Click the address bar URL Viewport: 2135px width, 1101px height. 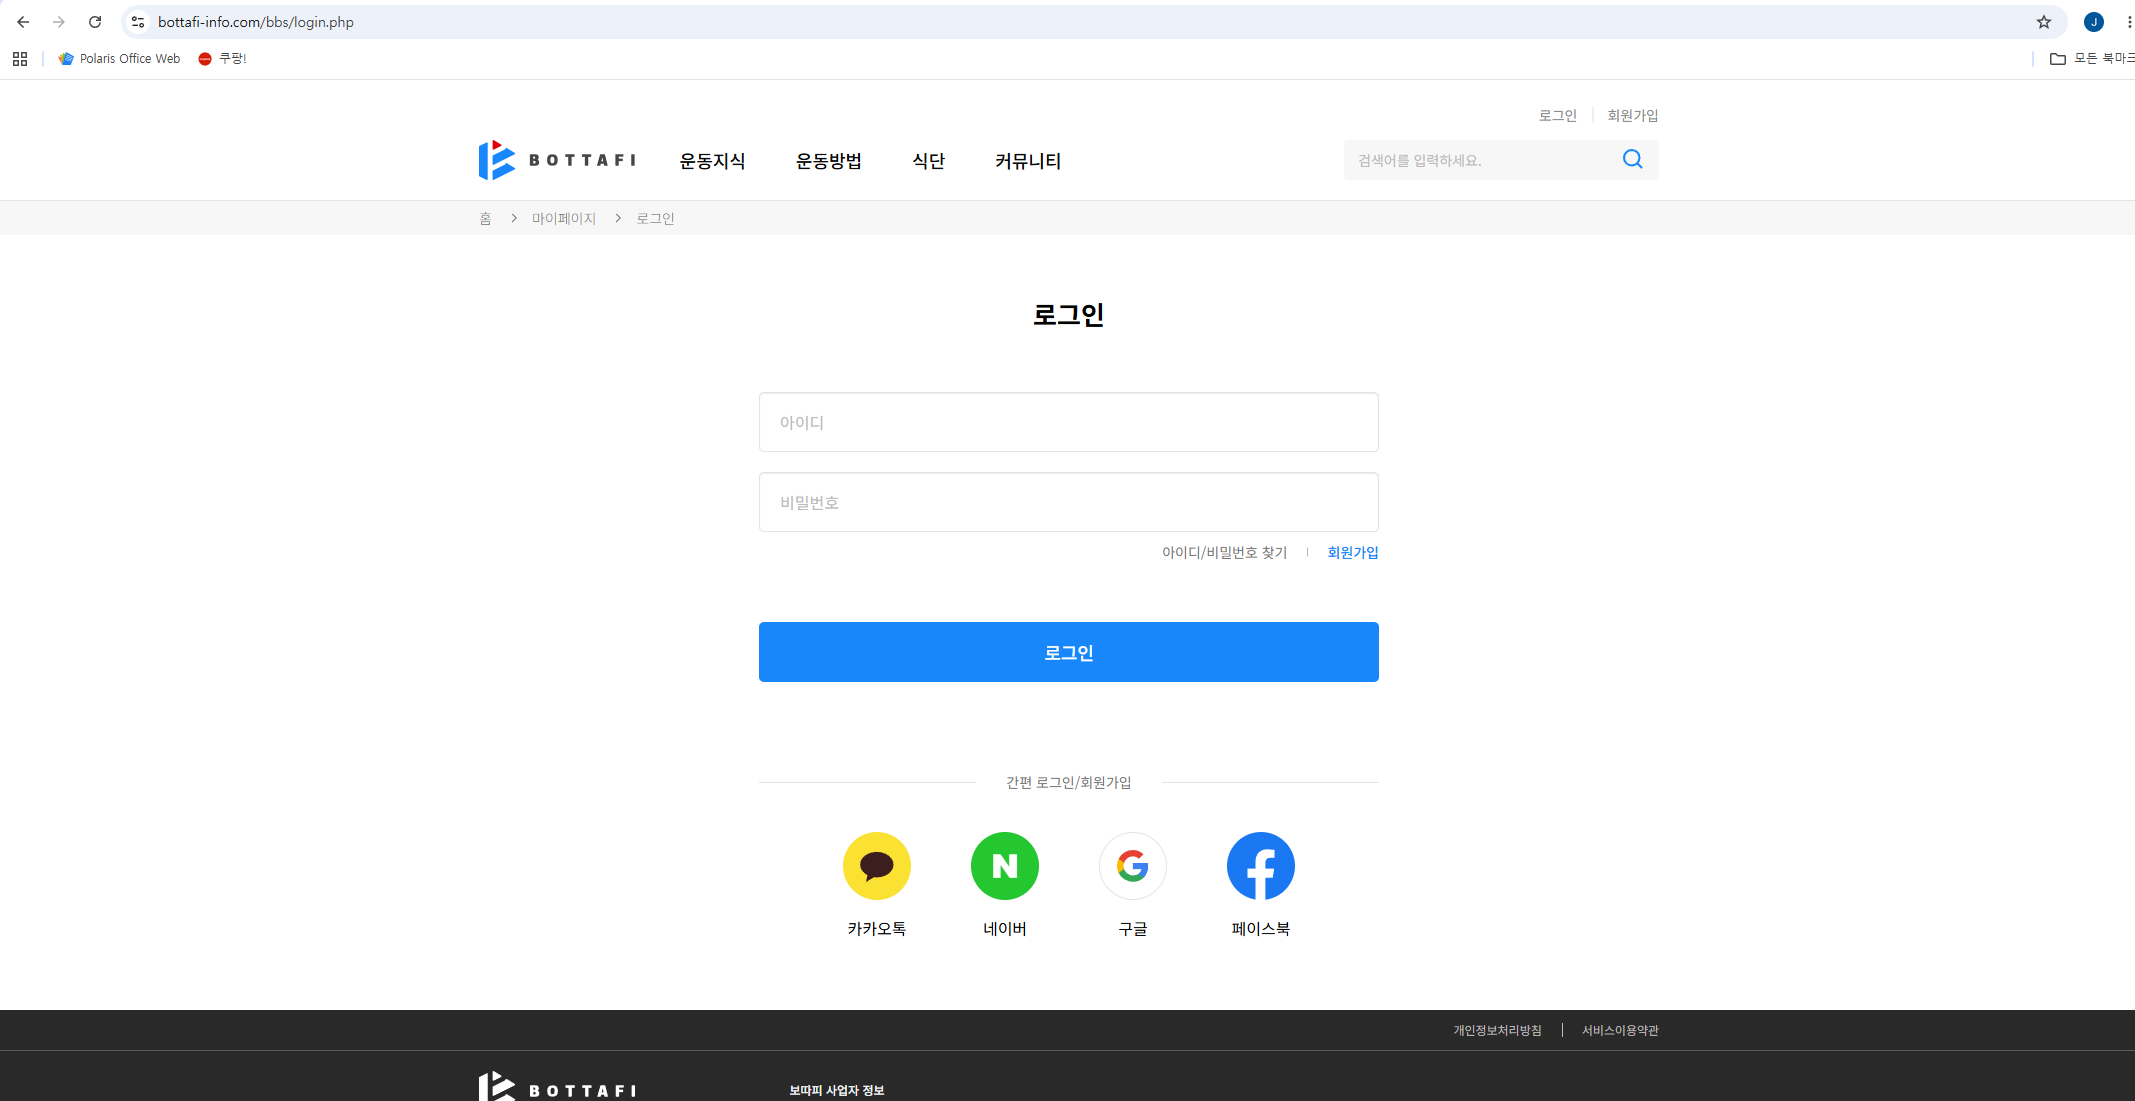click(256, 22)
